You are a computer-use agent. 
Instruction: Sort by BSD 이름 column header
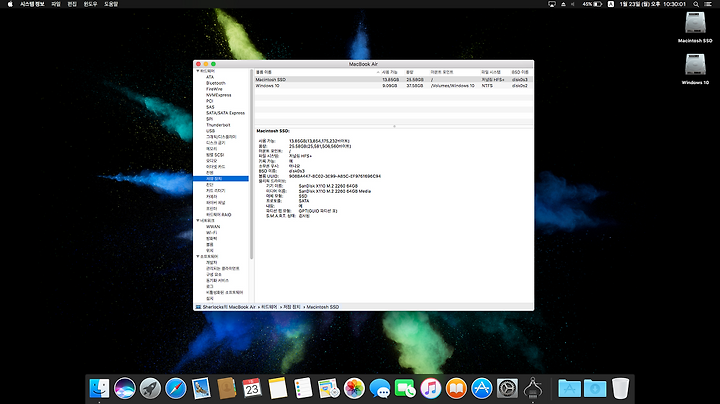click(x=520, y=72)
